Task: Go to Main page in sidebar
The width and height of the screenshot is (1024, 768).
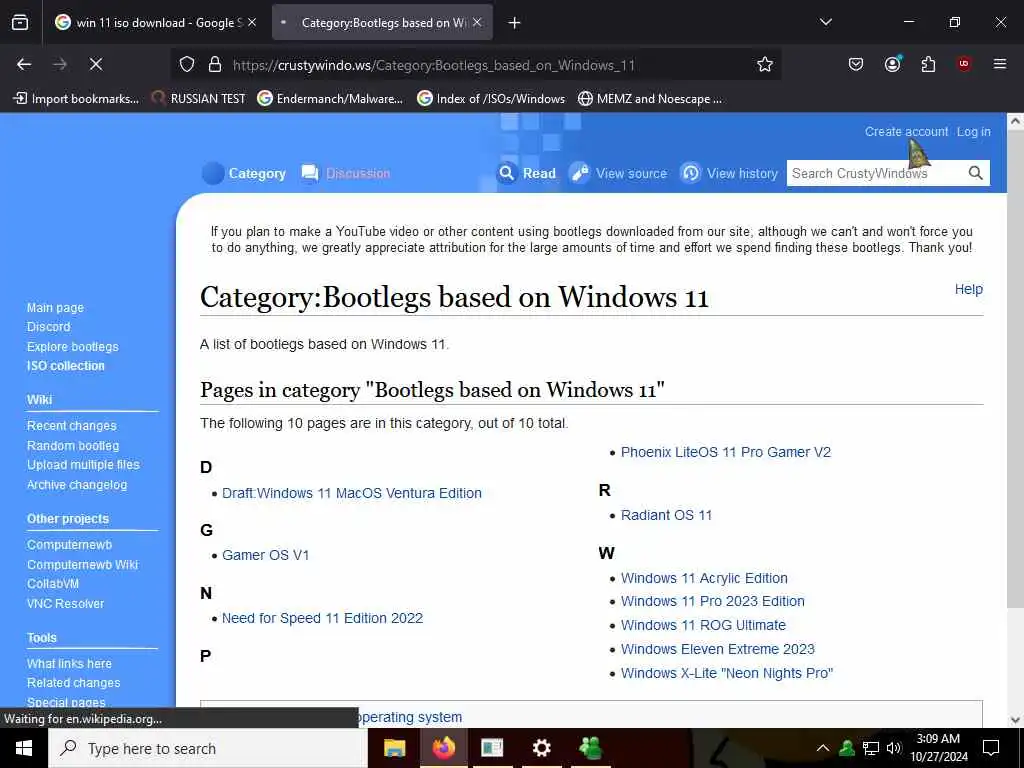Action: pyautogui.click(x=56, y=308)
